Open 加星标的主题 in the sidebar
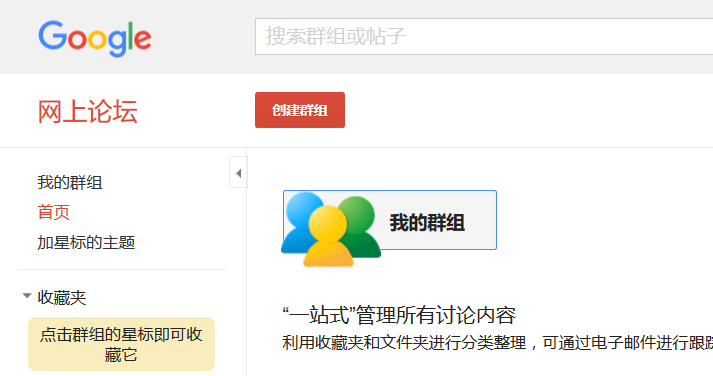This screenshot has height=376, width=713. (86, 242)
